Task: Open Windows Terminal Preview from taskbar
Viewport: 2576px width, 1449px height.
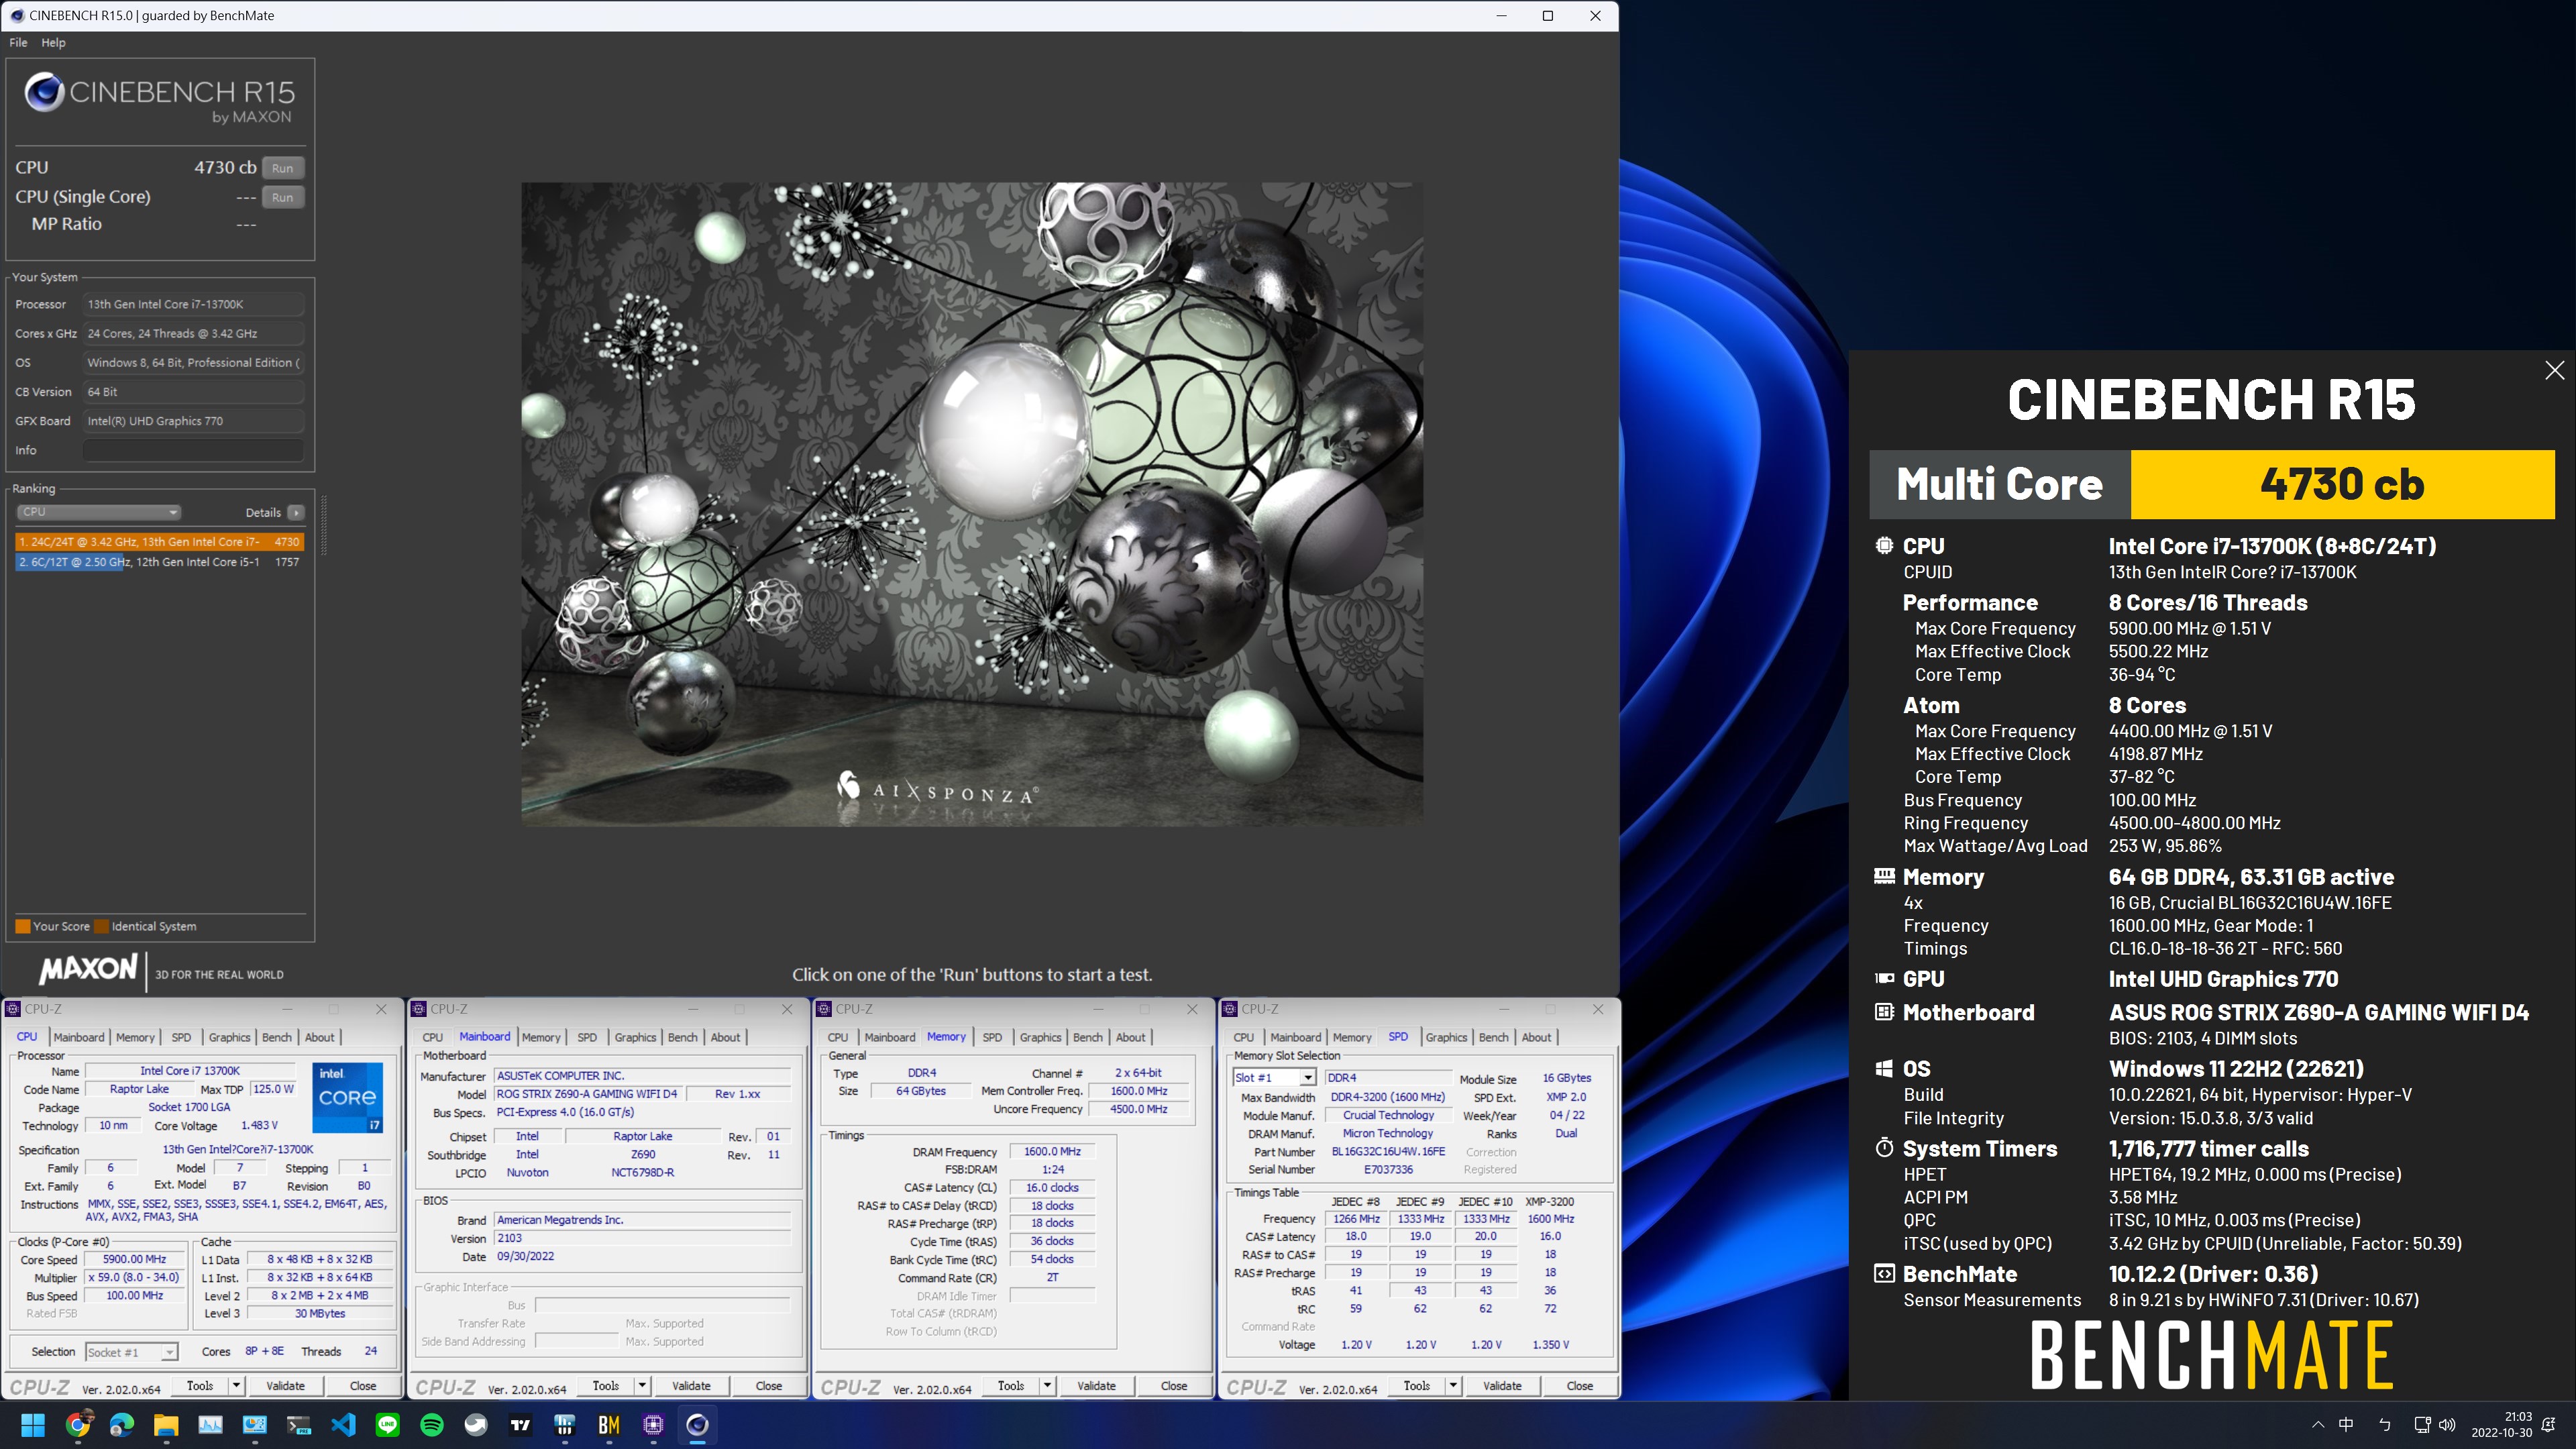Action: tap(299, 1425)
